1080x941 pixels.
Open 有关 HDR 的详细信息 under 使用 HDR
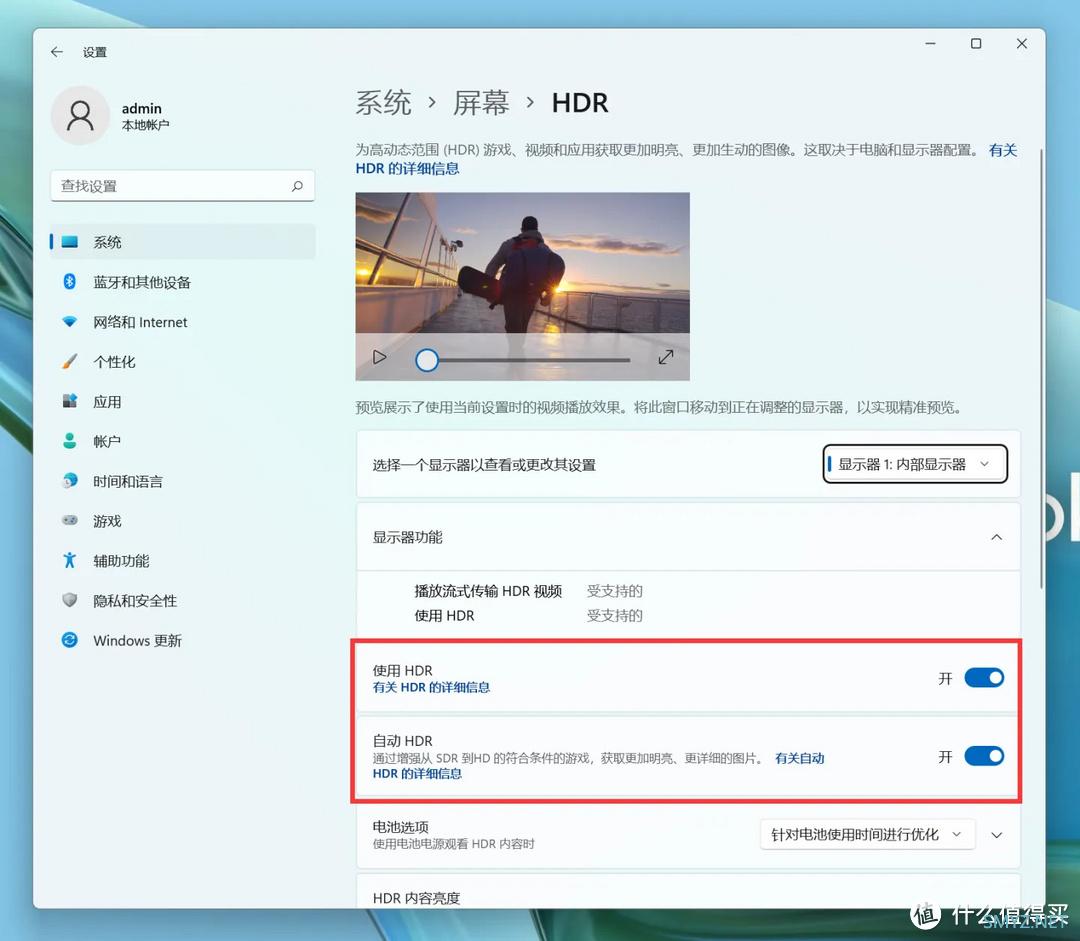[x=431, y=687]
